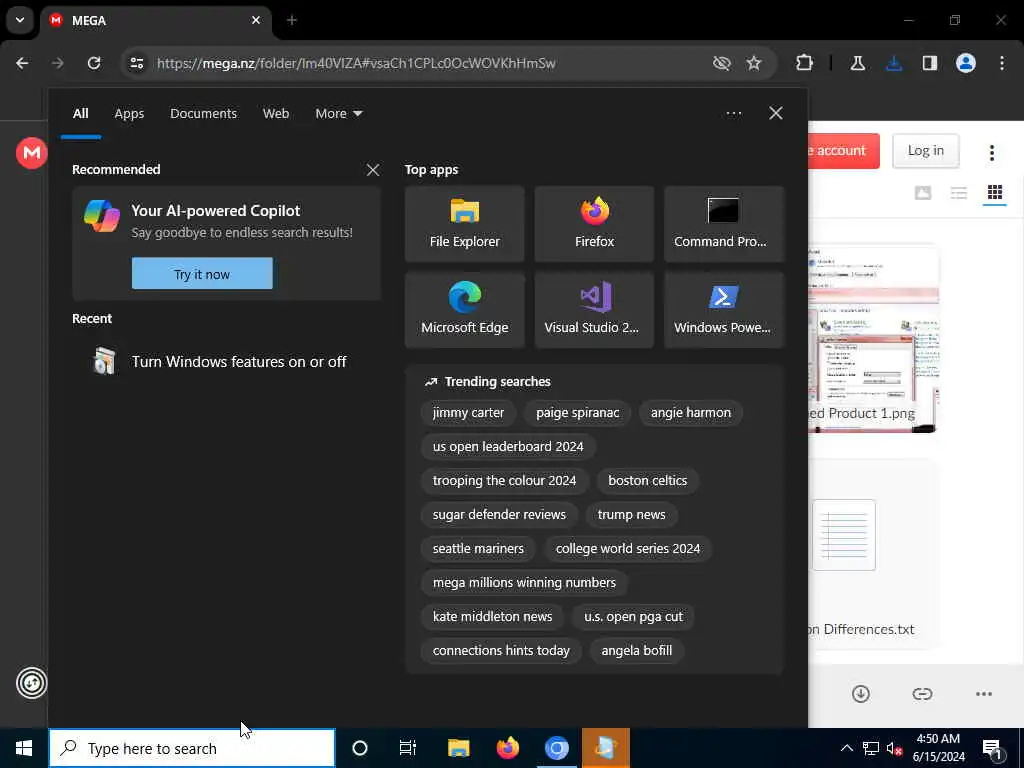Open Command Prompt tile

(x=724, y=224)
